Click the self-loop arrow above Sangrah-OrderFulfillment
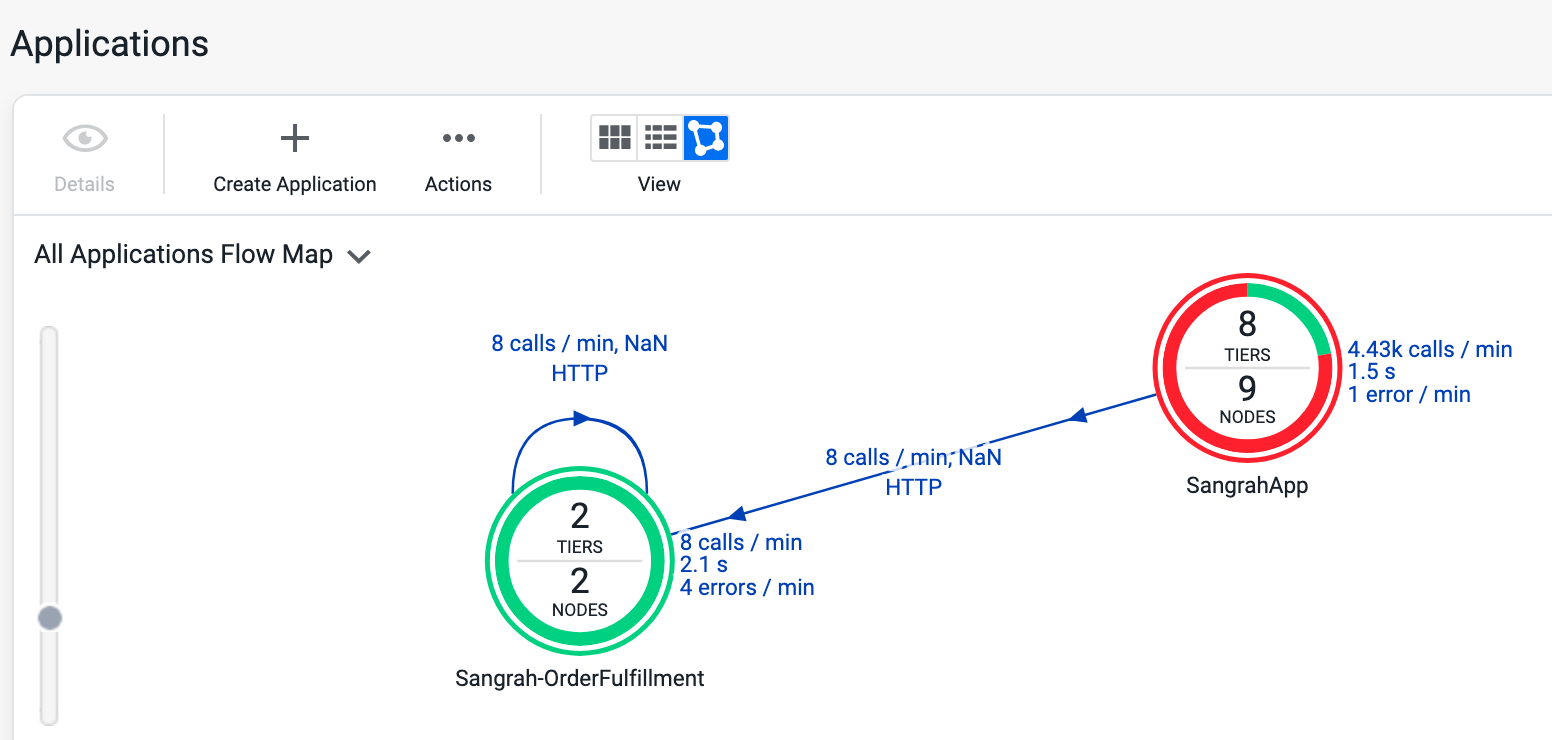 [580, 419]
